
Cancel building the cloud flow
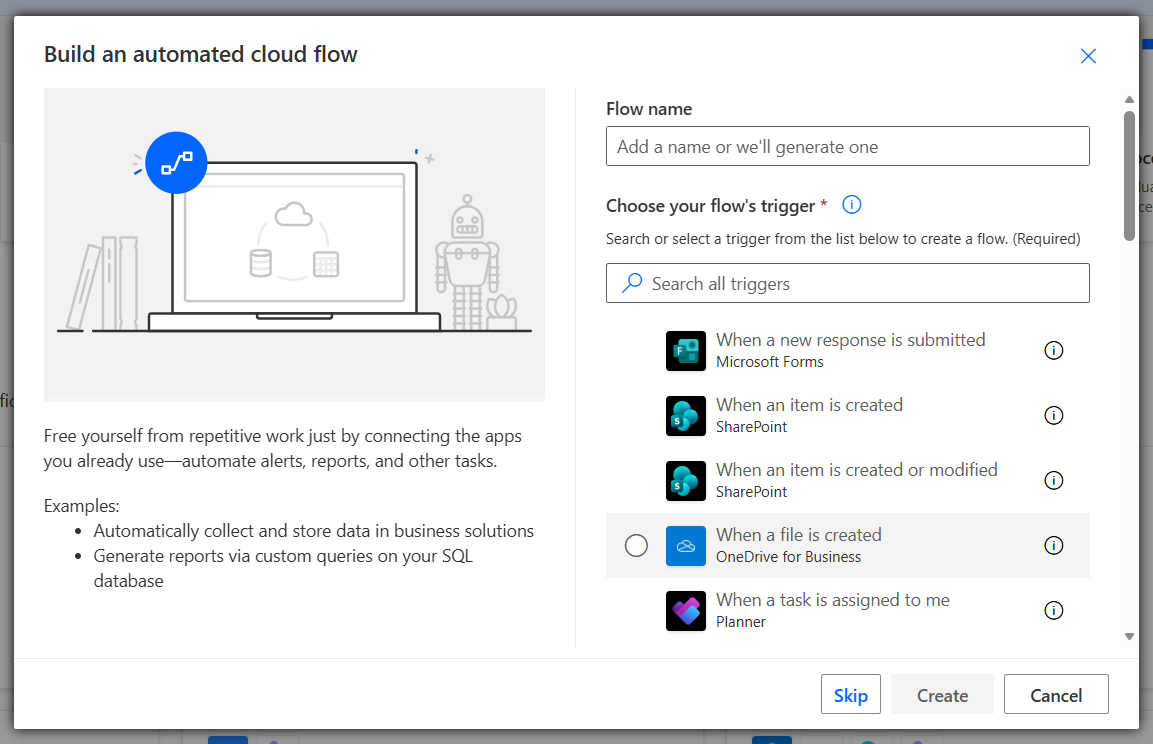1056,694
